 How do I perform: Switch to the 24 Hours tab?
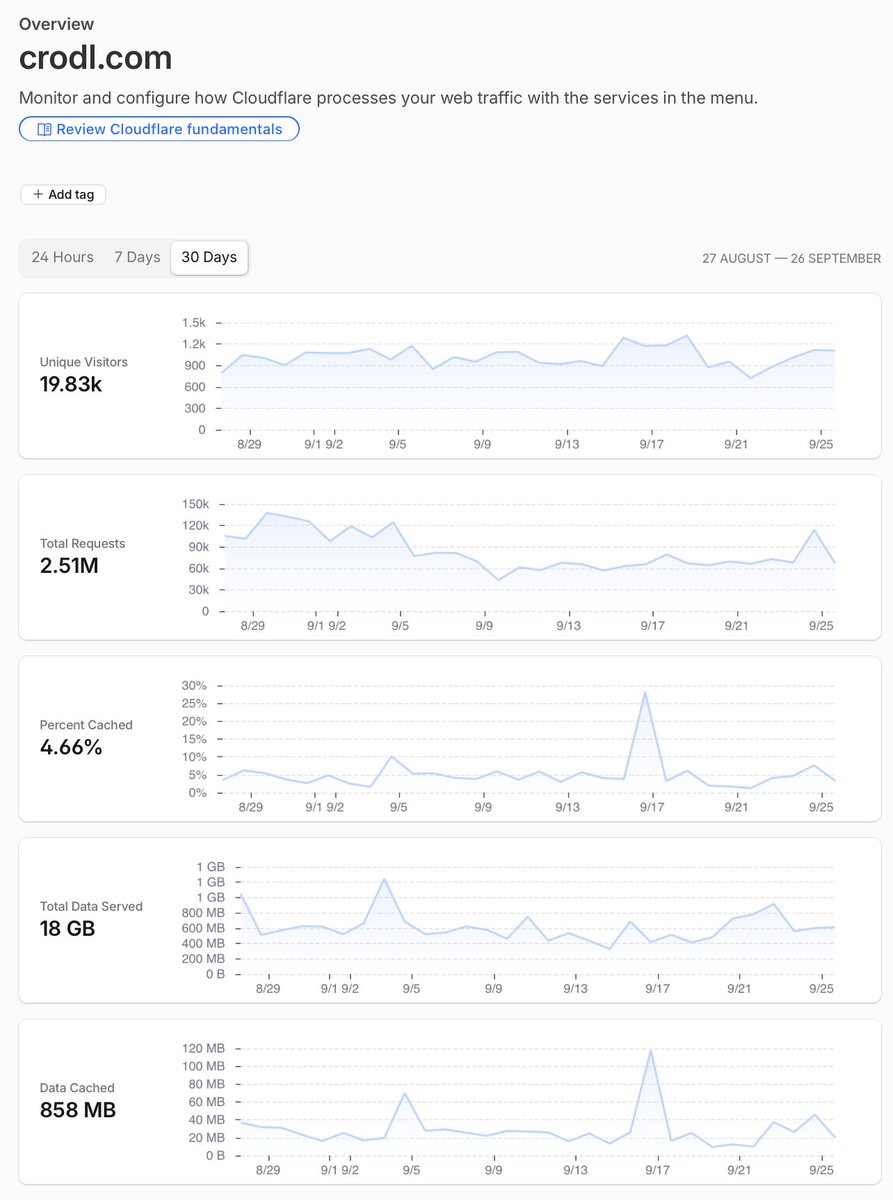[x=62, y=257]
